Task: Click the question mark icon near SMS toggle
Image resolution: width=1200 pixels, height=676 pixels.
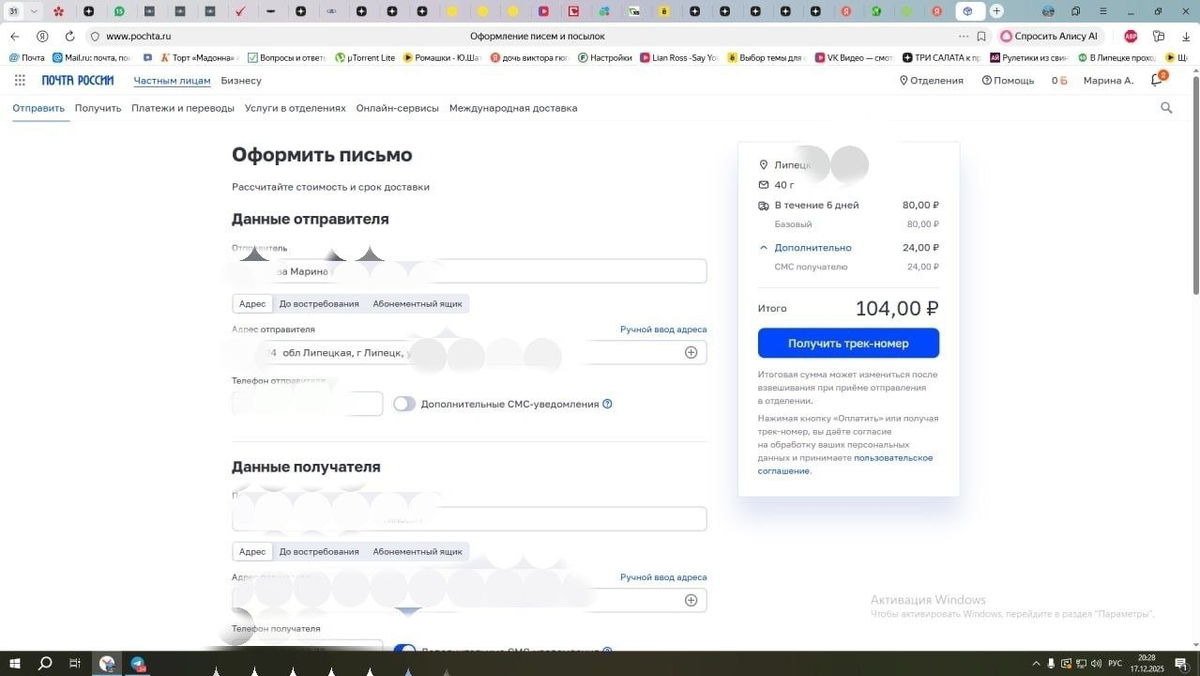Action: point(607,404)
